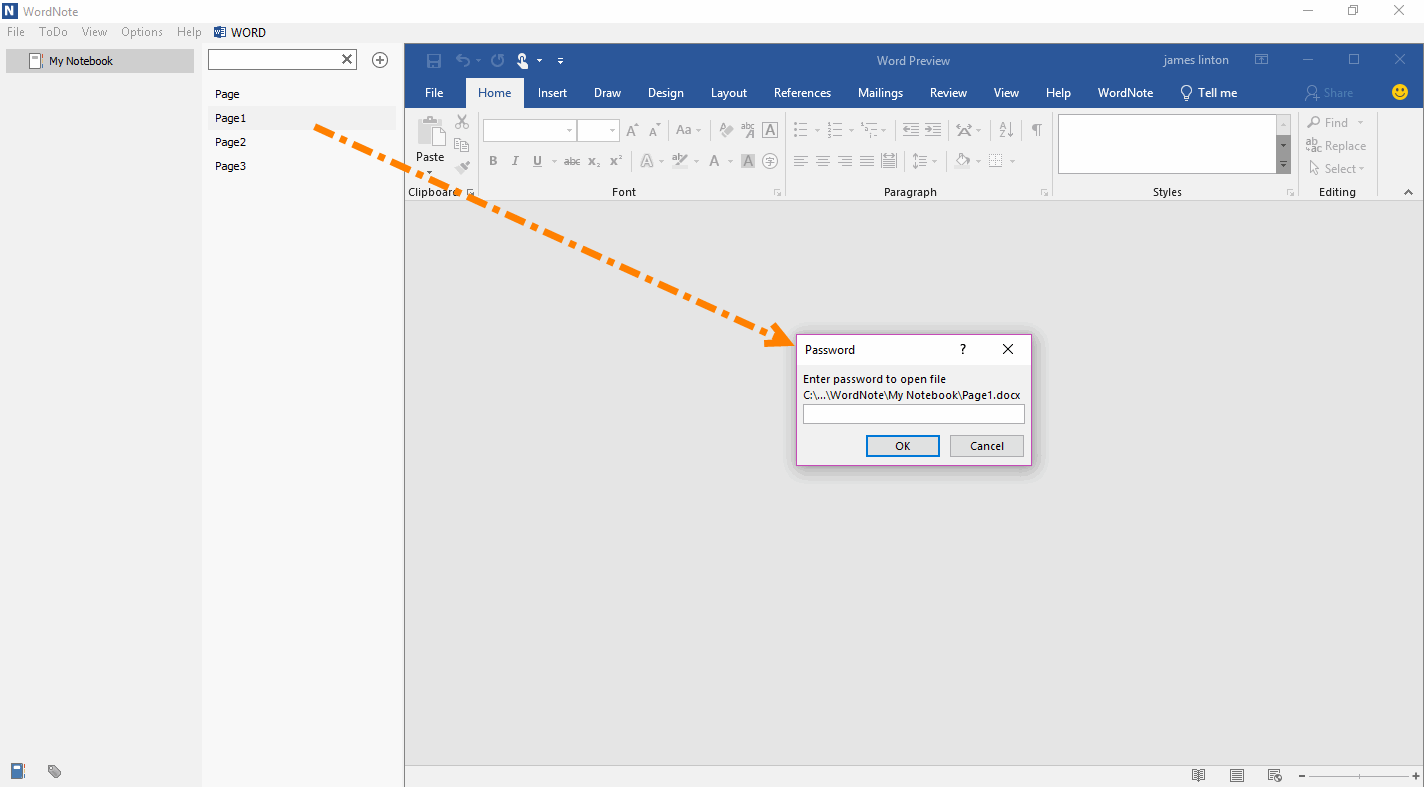Click the notebook icon at bottom of sidebar
This screenshot has width=1424, height=787.
(18, 771)
